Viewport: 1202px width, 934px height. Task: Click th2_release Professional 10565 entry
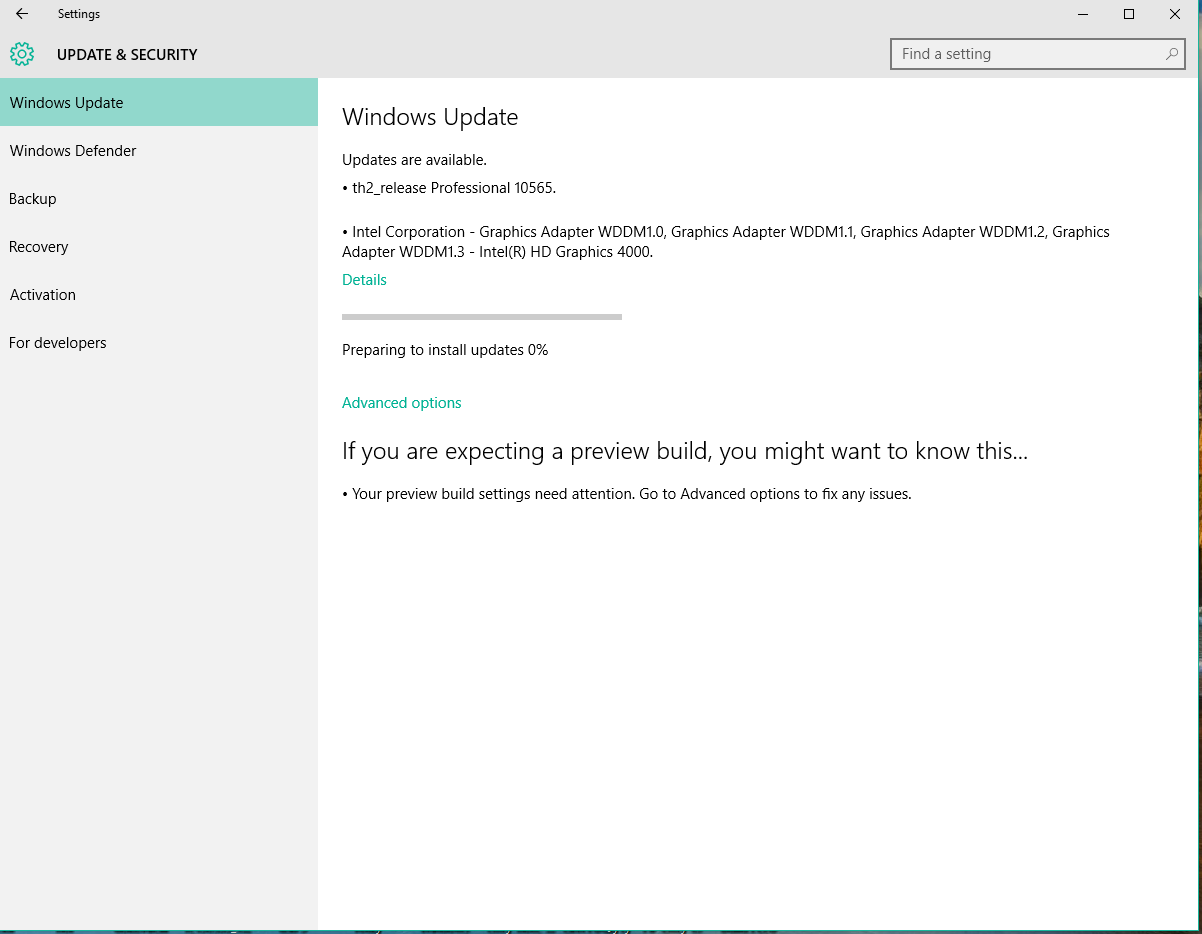tap(449, 188)
